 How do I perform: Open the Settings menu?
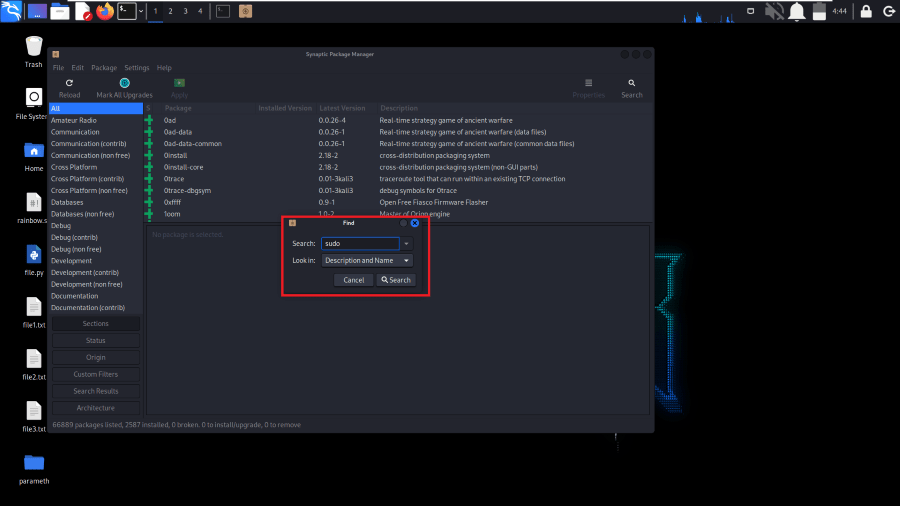point(137,68)
